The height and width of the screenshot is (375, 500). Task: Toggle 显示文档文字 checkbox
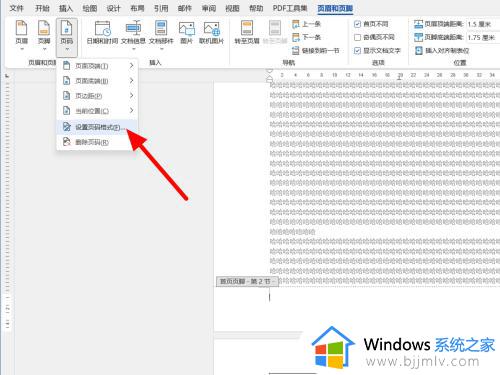pyautogui.click(x=357, y=51)
